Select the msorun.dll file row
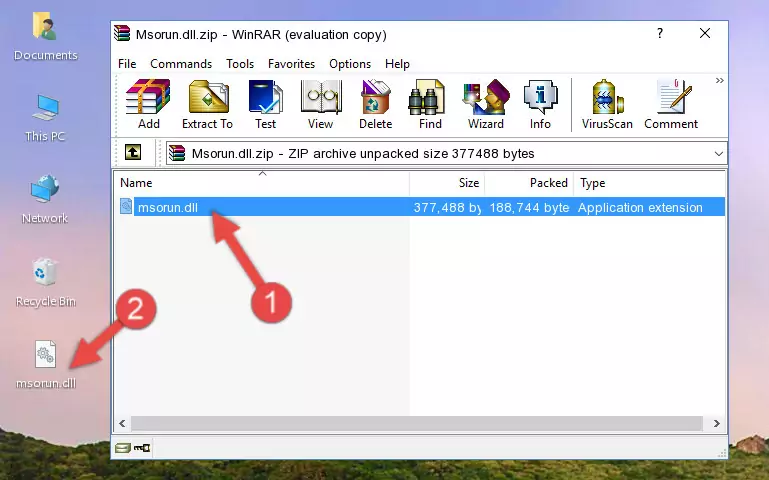Image resolution: width=769 pixels, height=480 pixels. pos(420,207)
